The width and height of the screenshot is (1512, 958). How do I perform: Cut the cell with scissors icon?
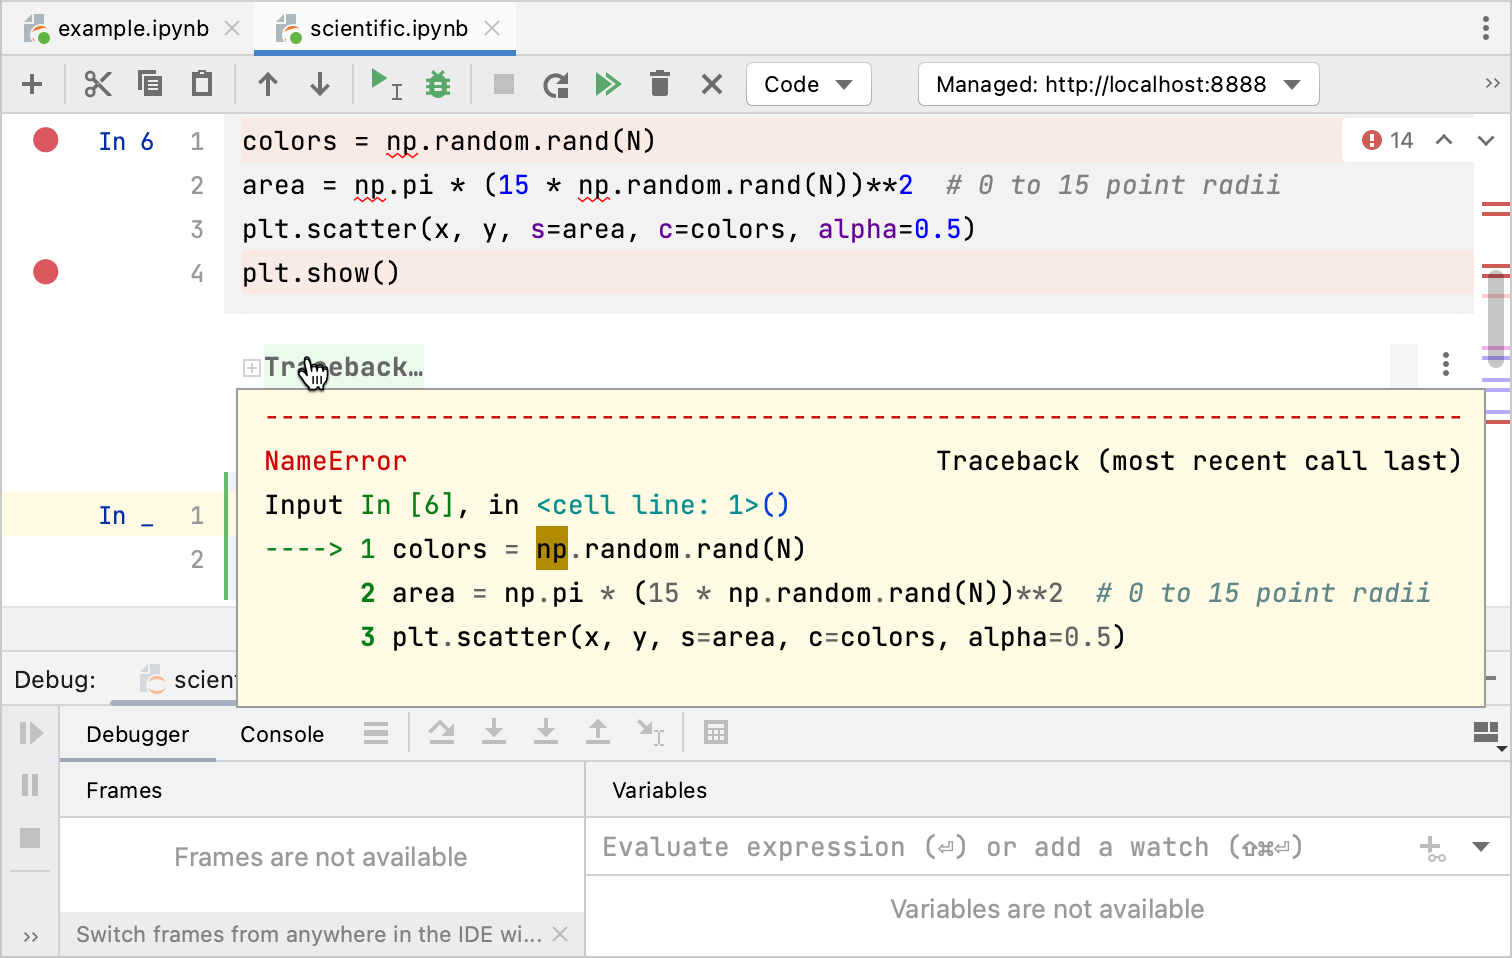coord(98,84)
